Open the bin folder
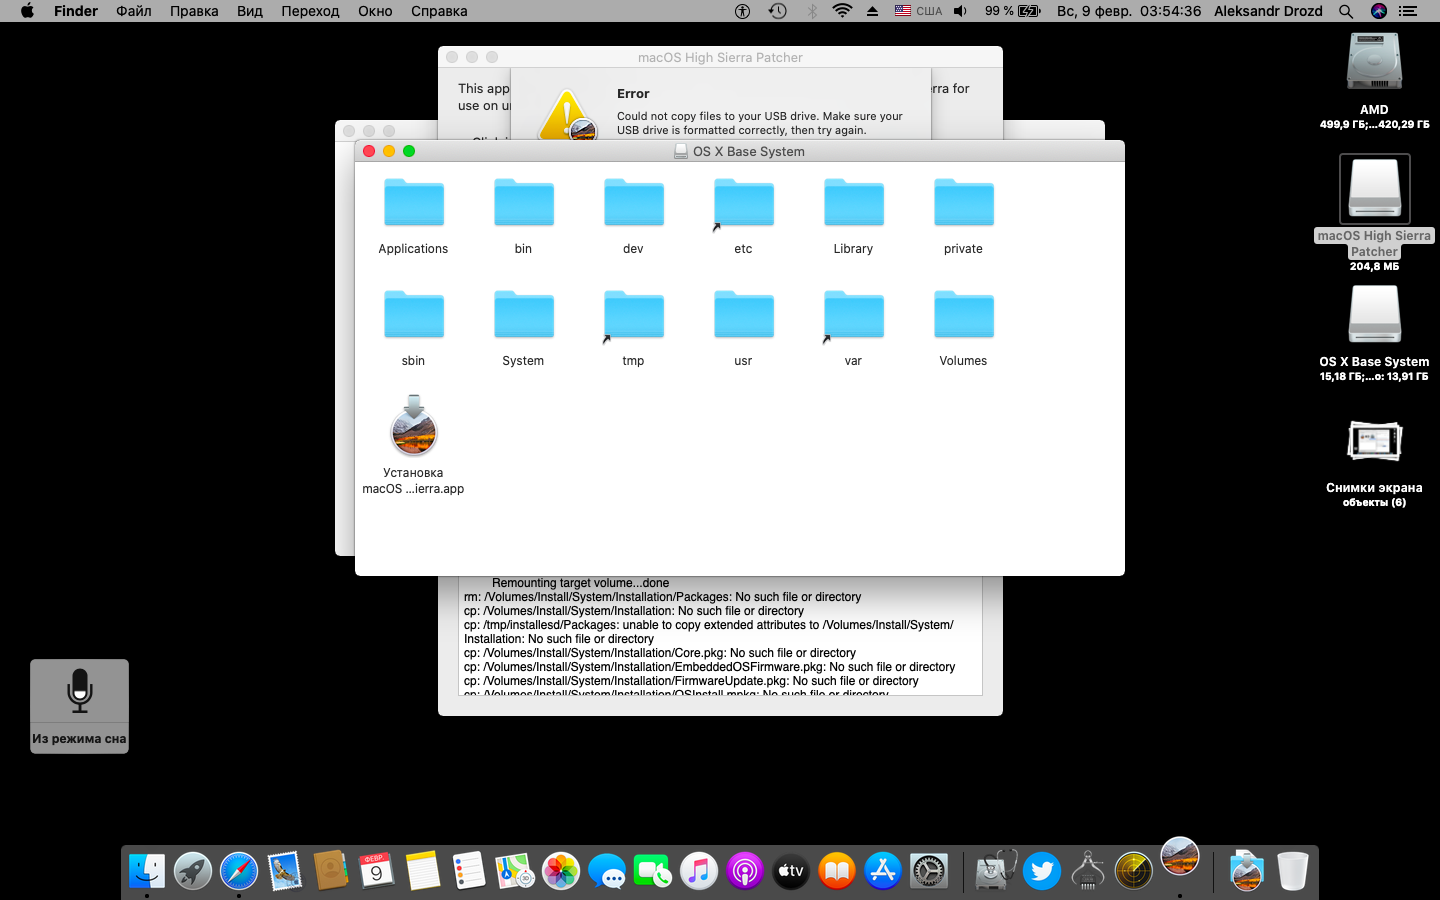 point(523,203)
